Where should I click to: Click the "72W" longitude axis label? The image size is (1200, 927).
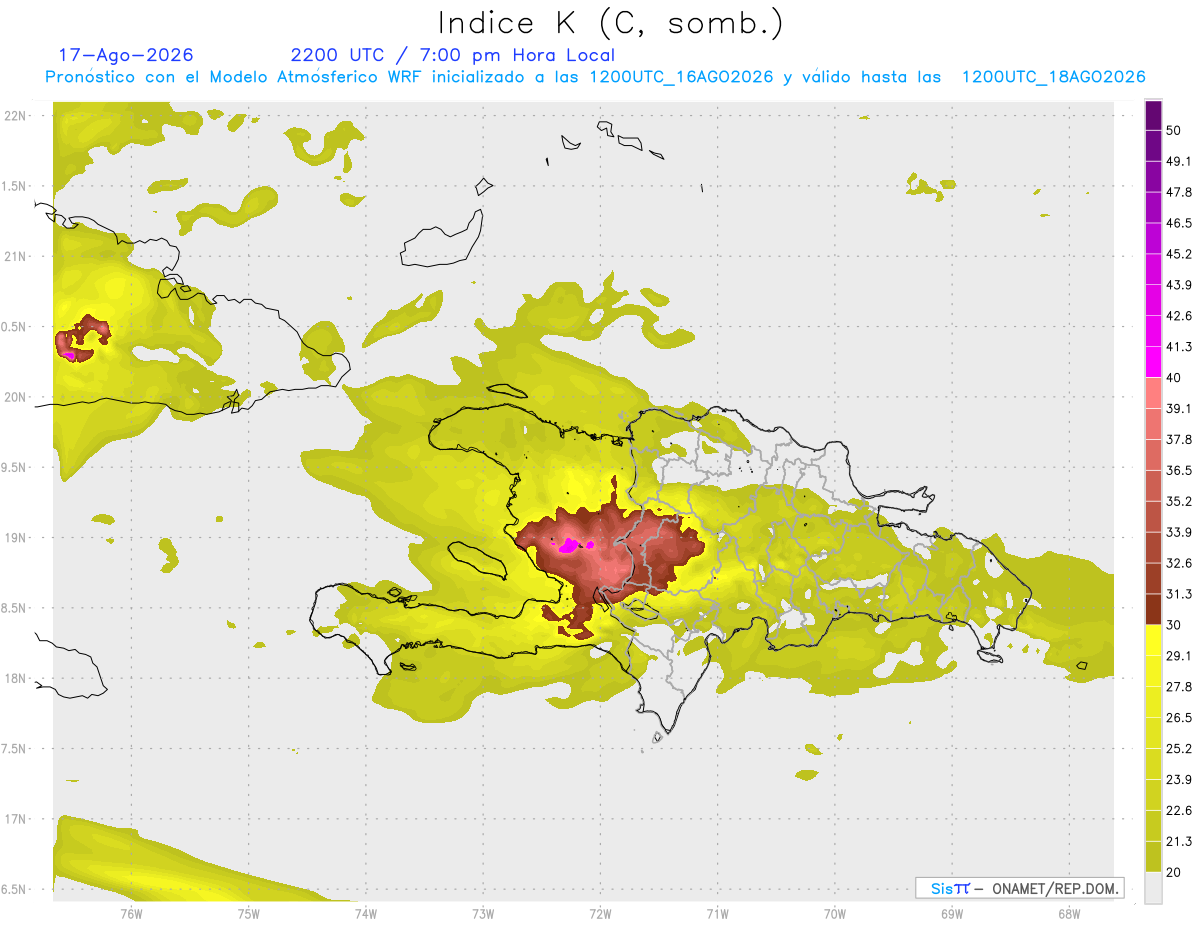click(x=600, y=914)
